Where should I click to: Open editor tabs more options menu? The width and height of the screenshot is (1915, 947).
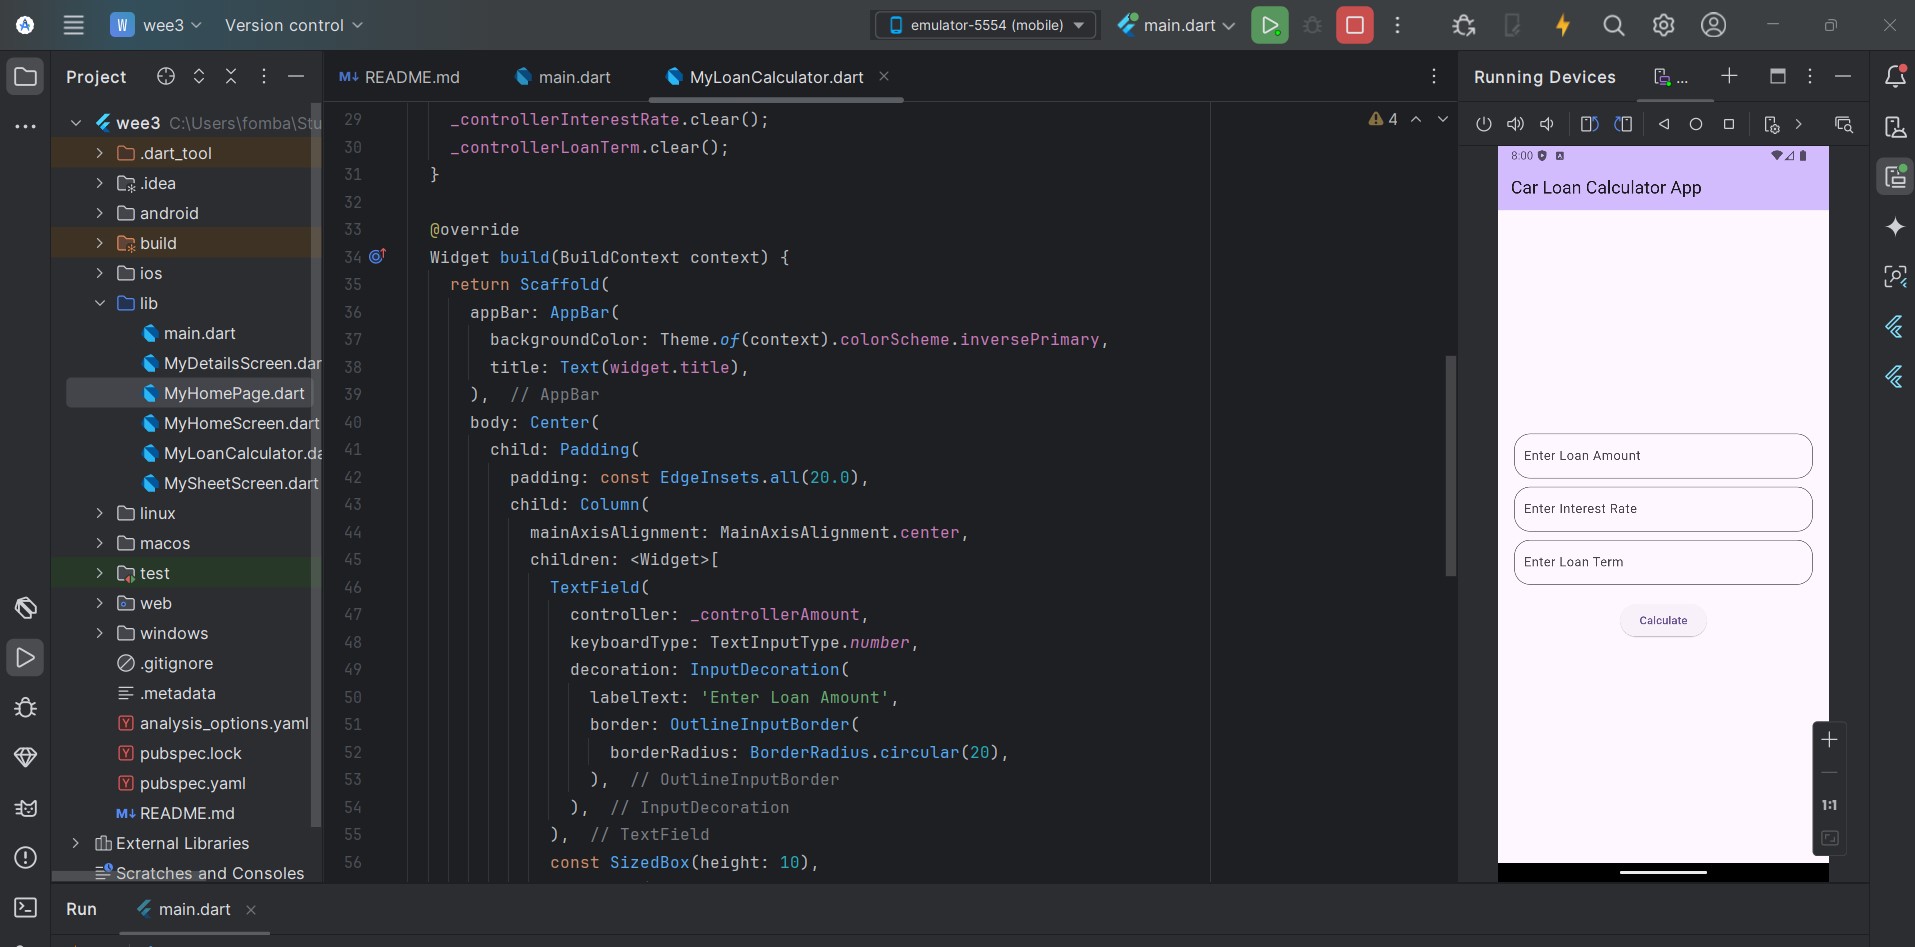(1433, 76)
